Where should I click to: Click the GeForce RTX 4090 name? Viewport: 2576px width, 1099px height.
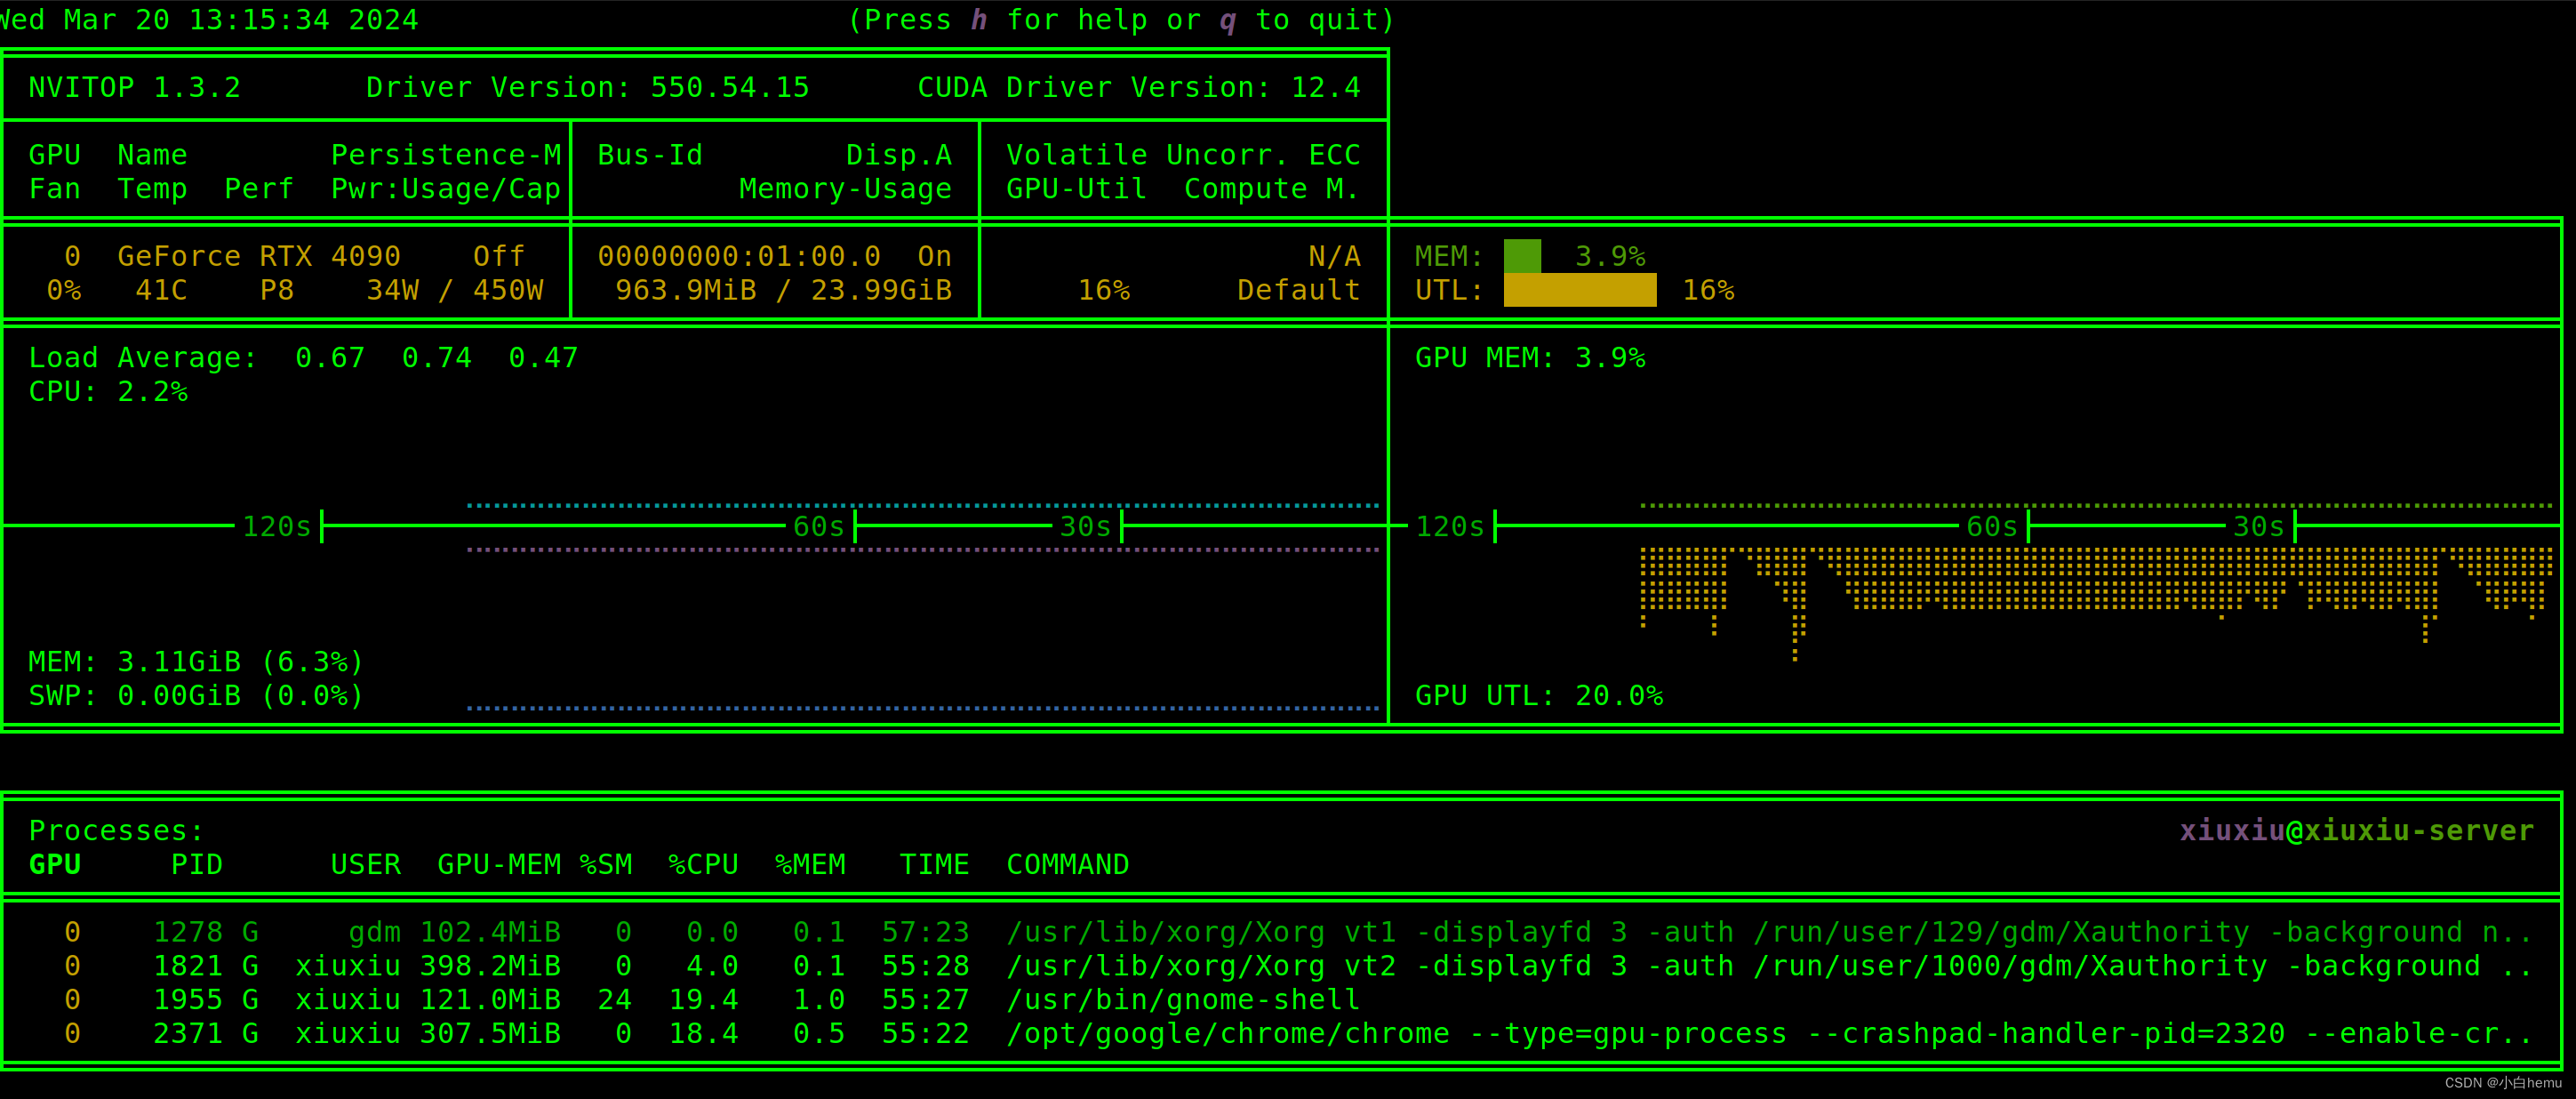(x=258, y=256)
